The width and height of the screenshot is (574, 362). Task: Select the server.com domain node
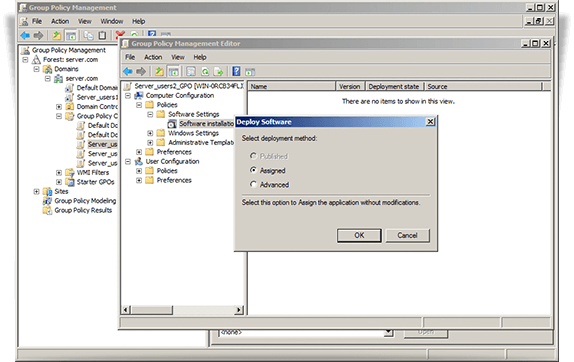point(82,78)
